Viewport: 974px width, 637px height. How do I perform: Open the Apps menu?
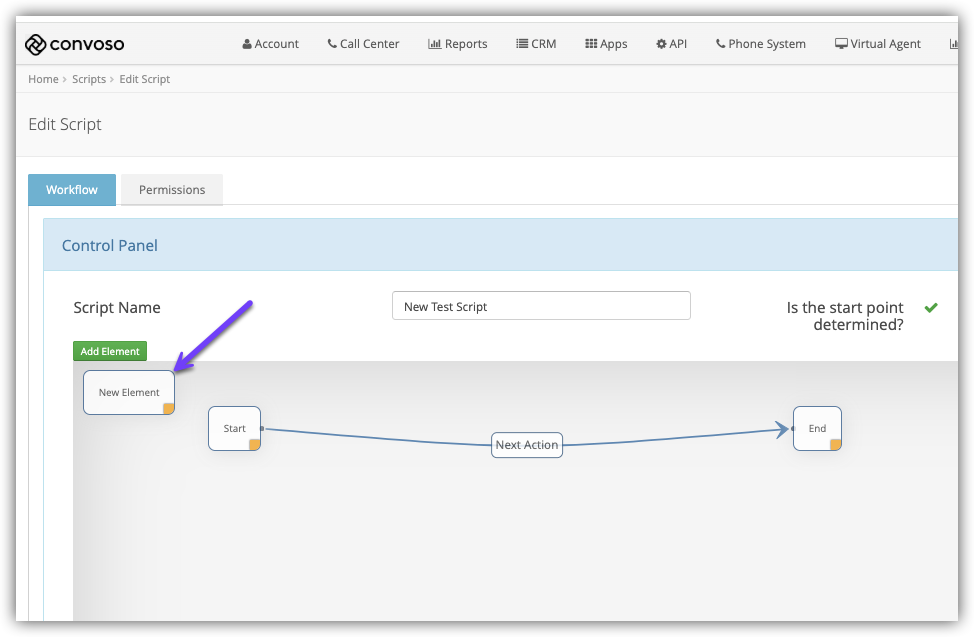click(x=606, y=44)
